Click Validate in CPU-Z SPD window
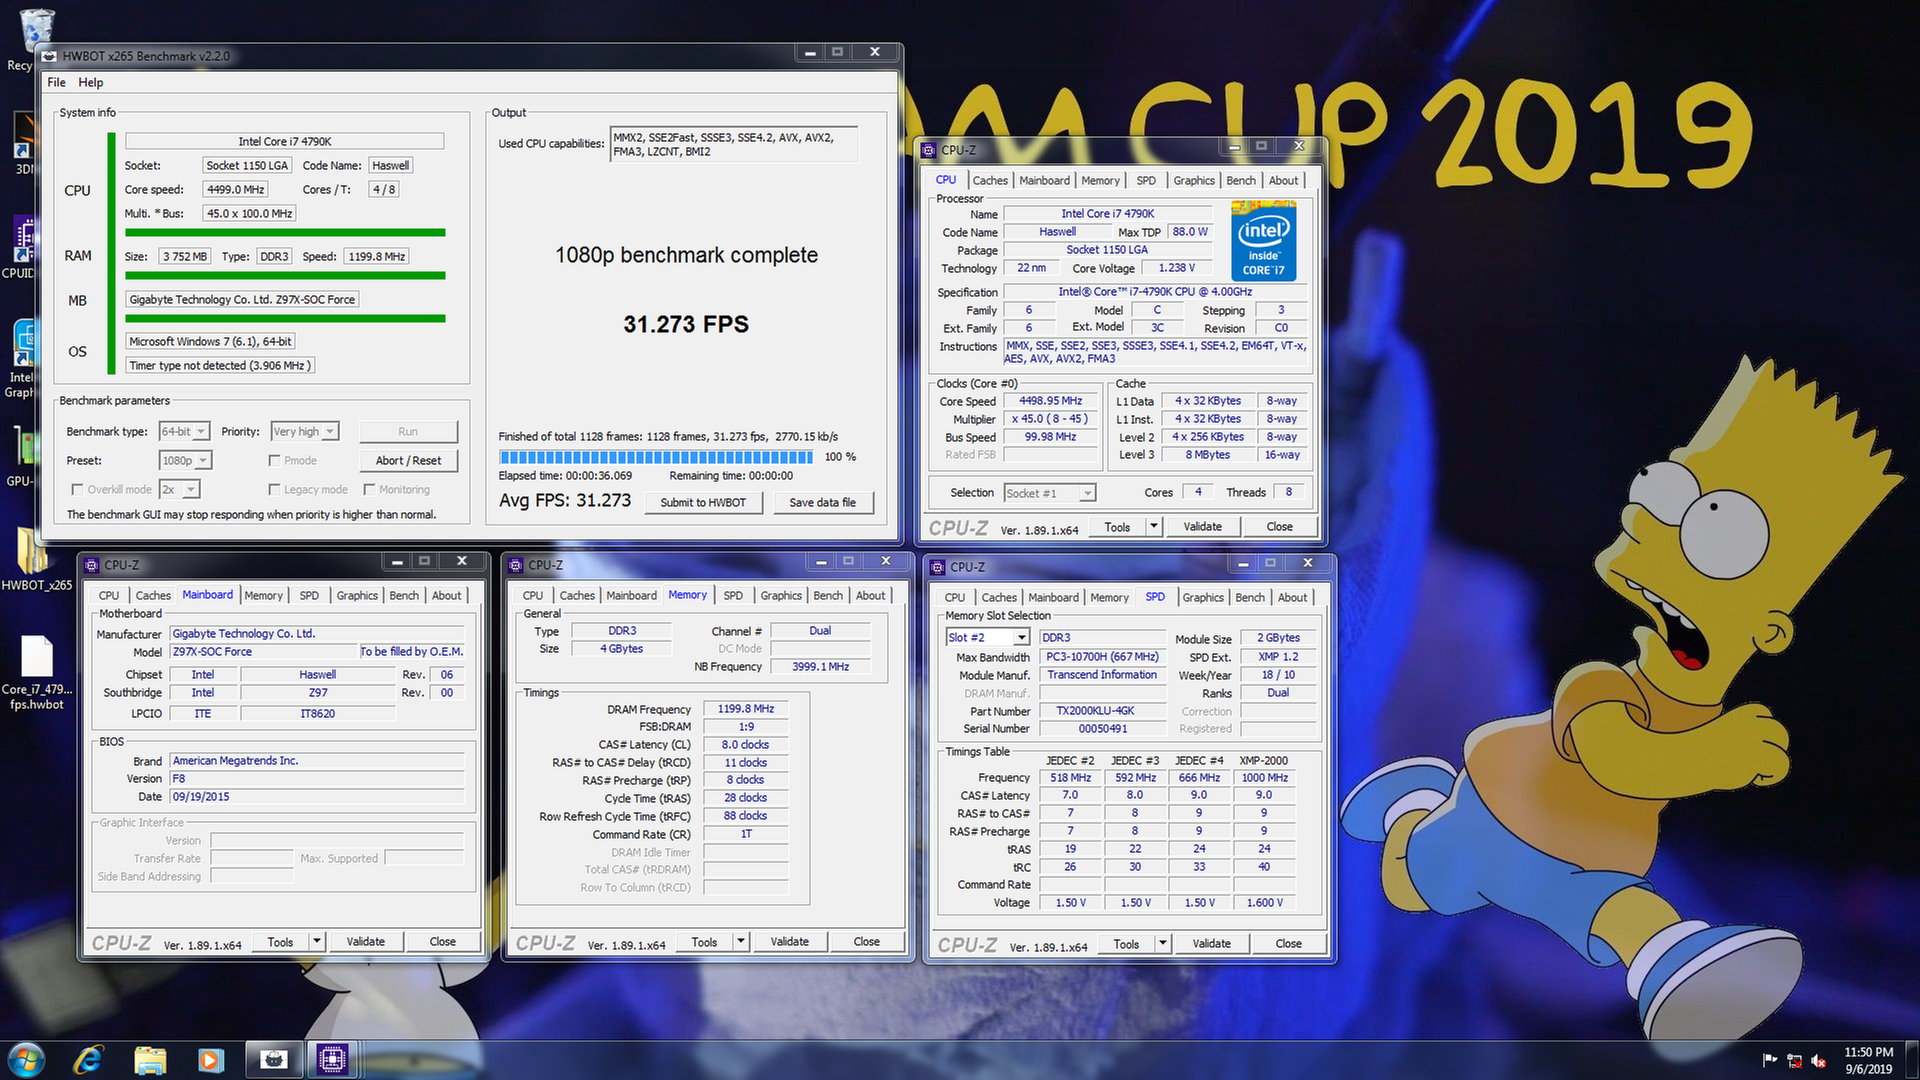The height and width of the screenshot is (1080, 1920). 1211,943
